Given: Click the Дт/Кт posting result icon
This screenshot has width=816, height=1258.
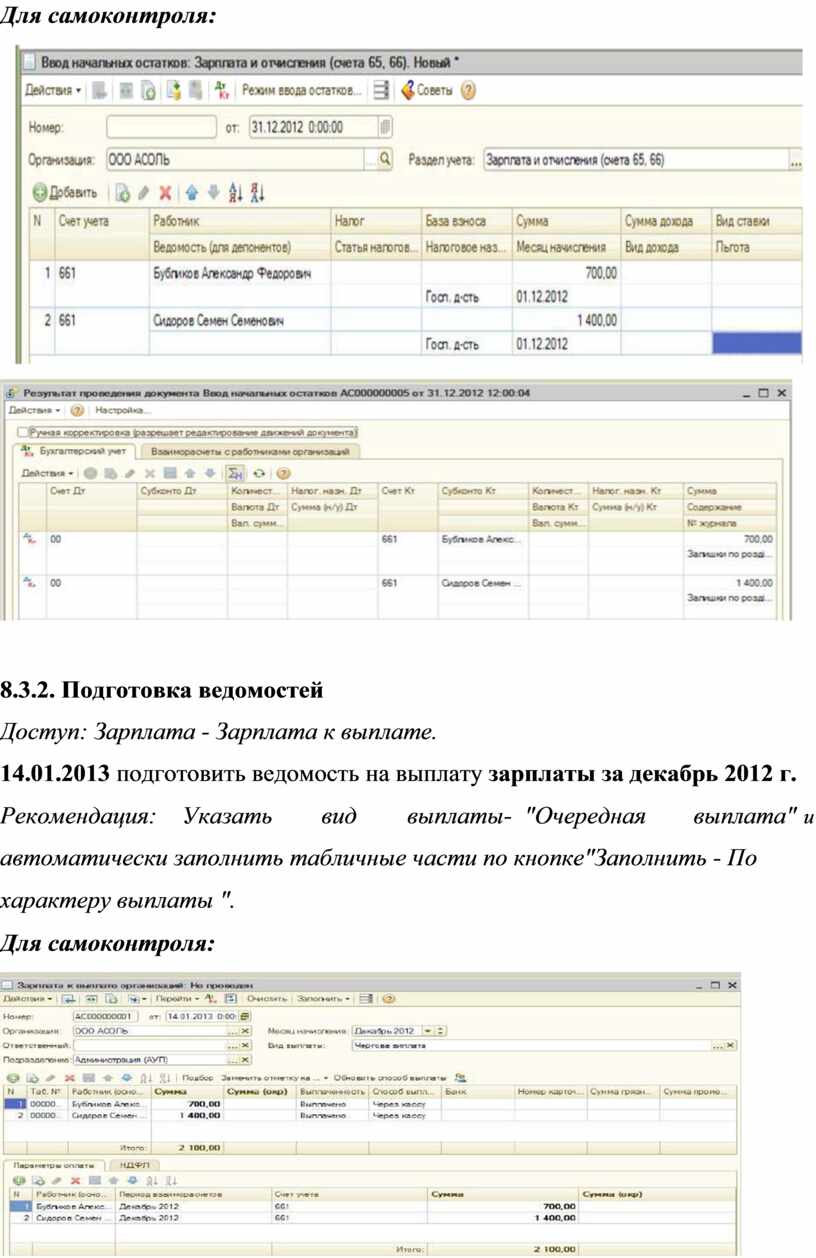Looking at the screenshot, I should [x=221, y=90].
